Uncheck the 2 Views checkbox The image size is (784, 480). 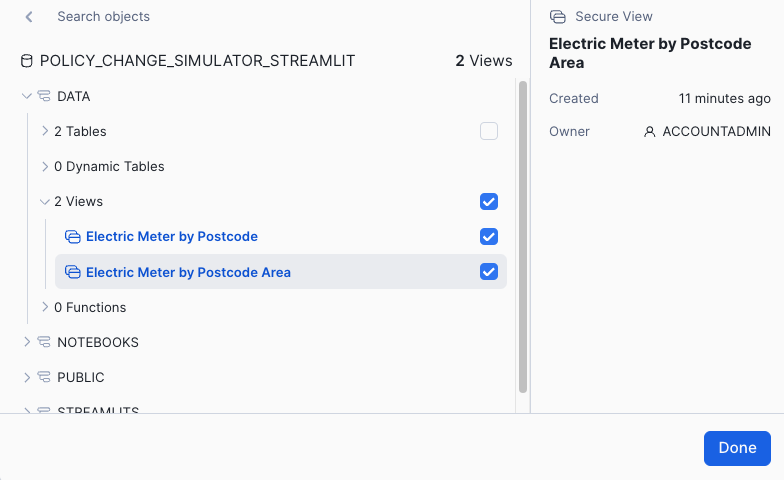(488, 202)
